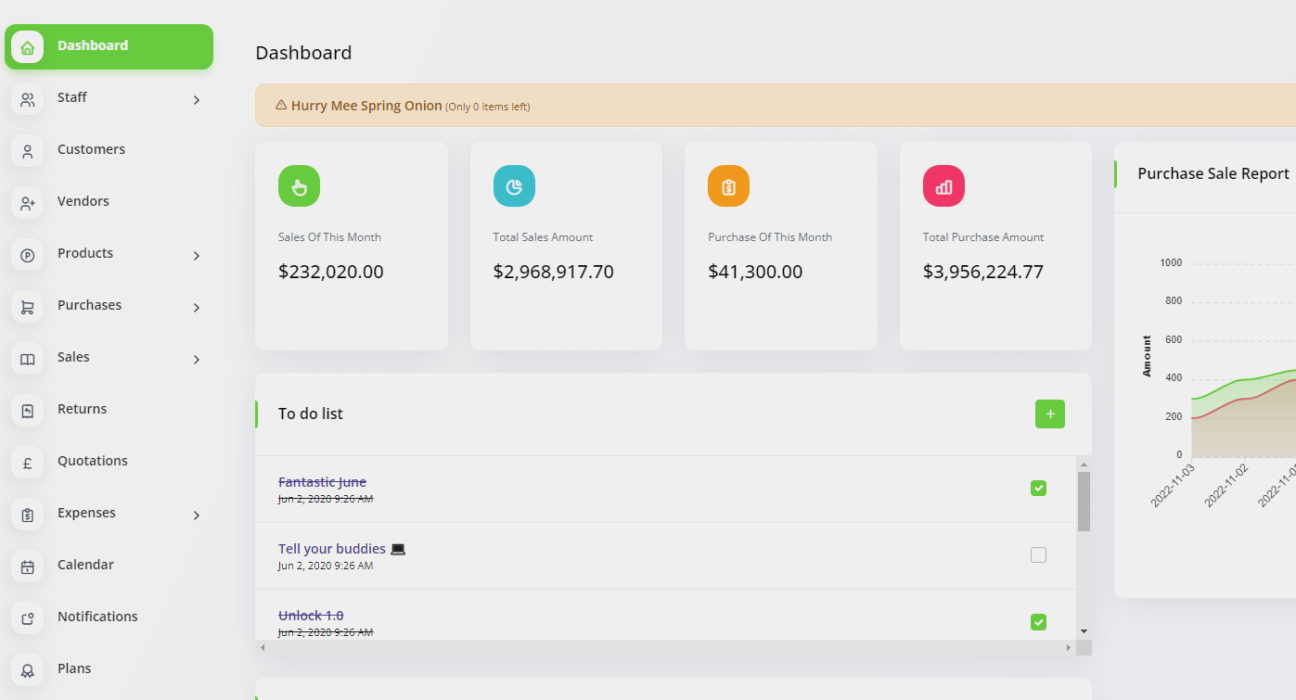
Task: Click the Quotations pound-sign icon
Action: click(x=27, y=462)
